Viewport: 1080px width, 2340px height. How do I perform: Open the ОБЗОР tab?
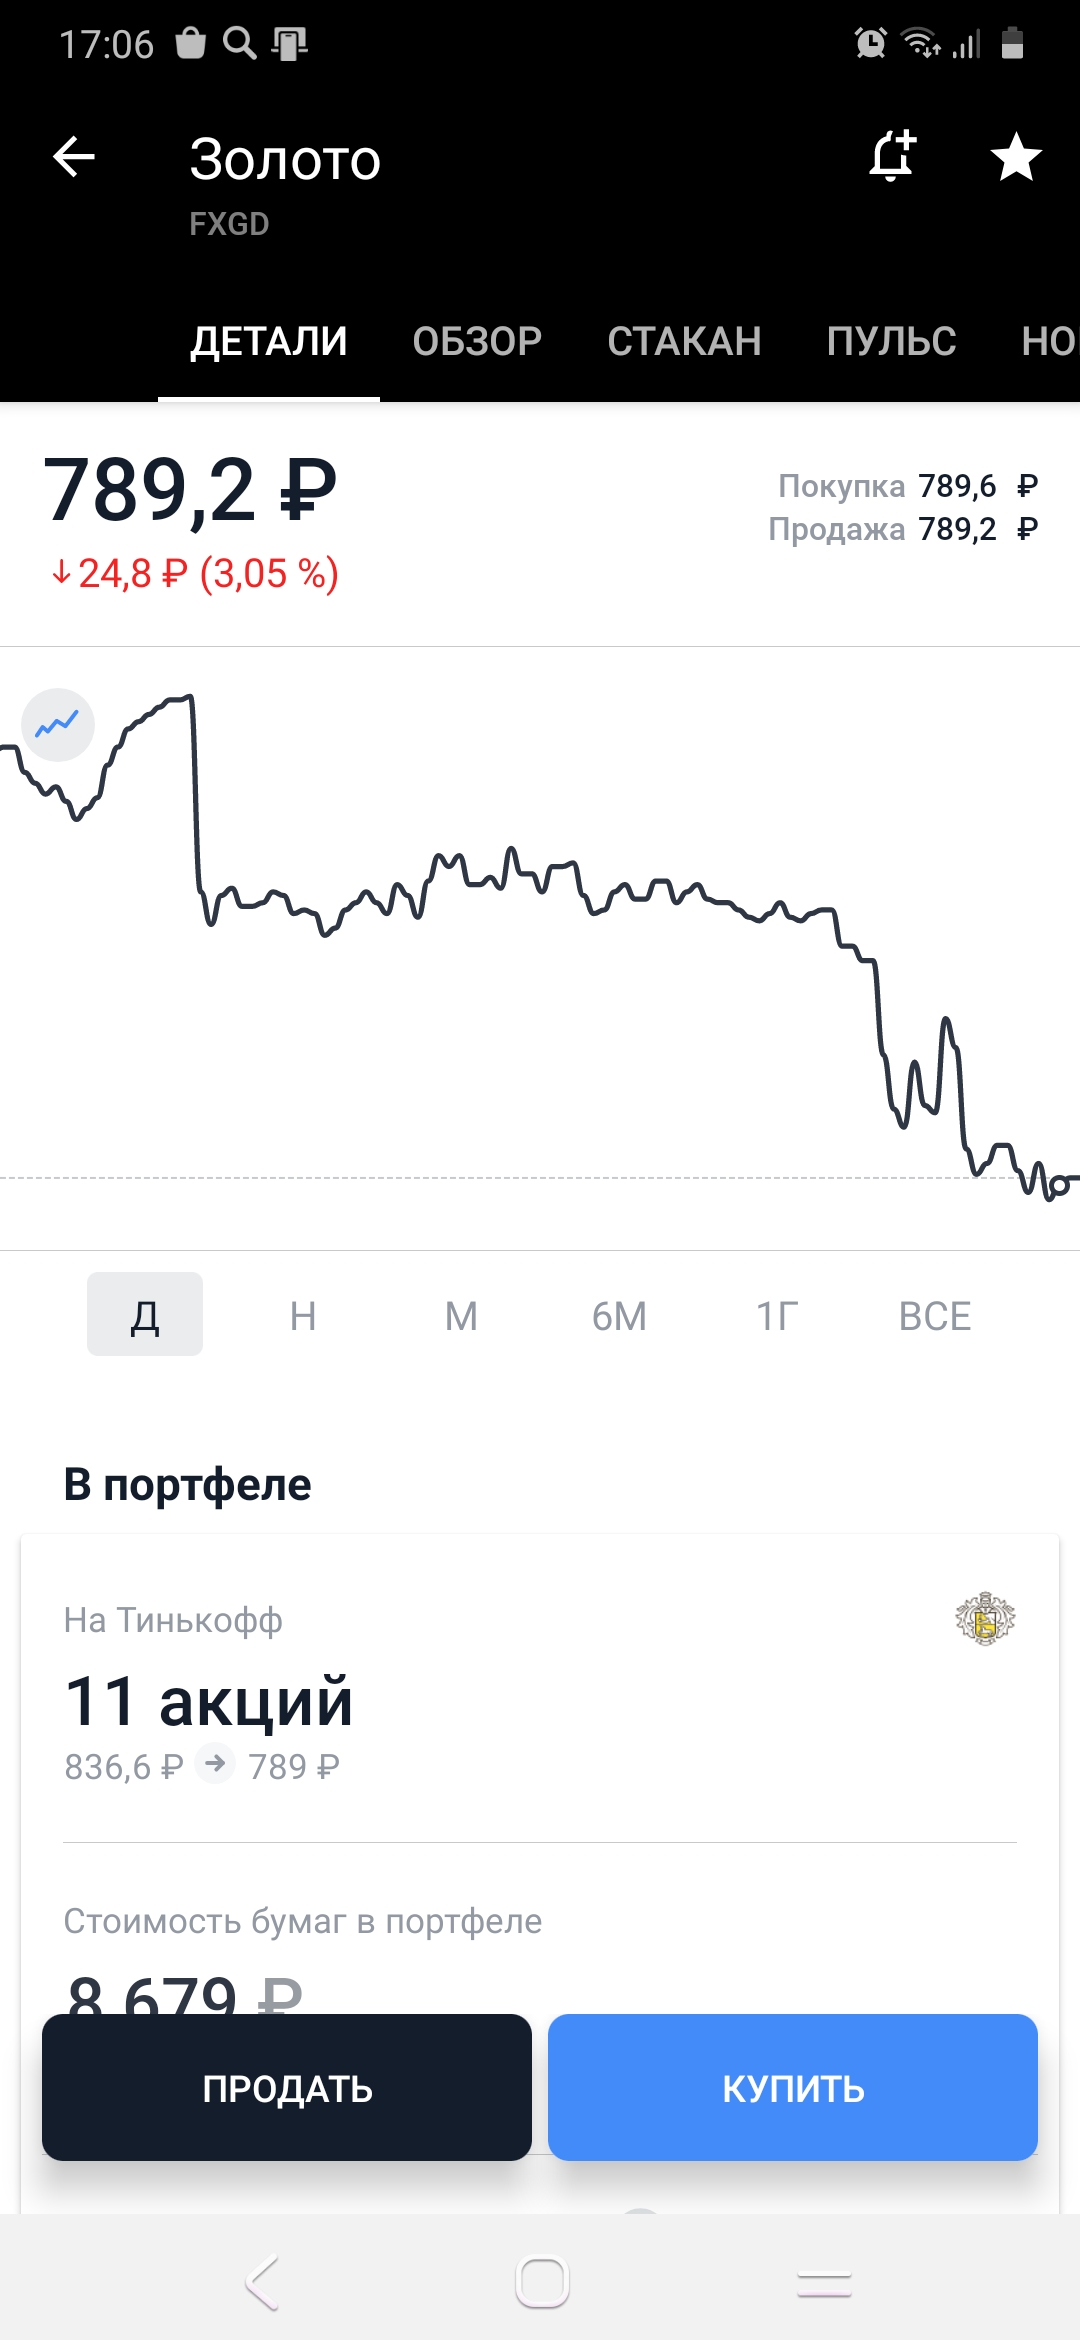(477, 341)
